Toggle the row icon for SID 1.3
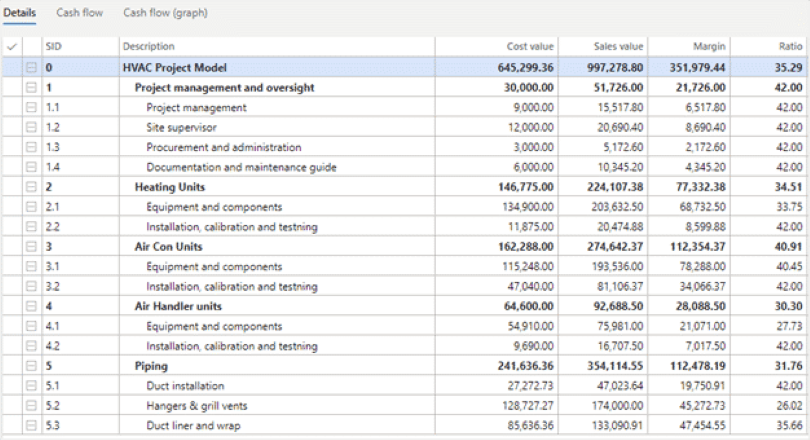 coord(31,147)
